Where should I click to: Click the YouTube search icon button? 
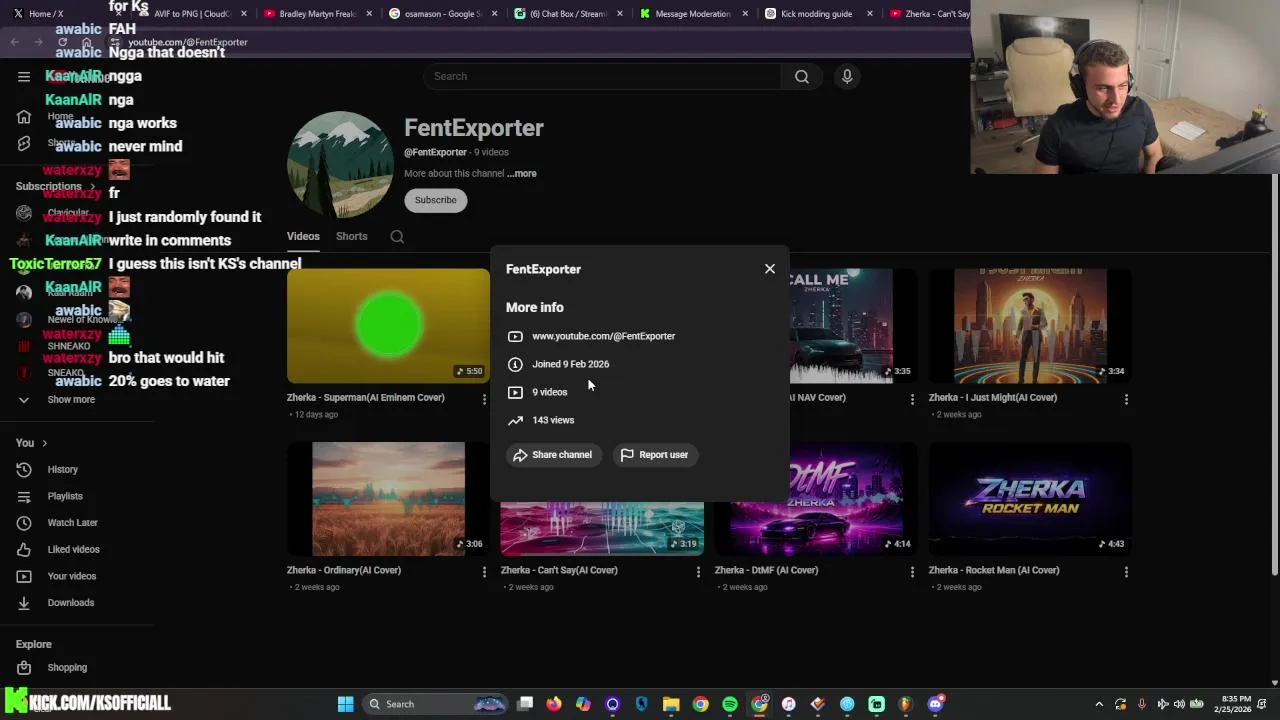802,76
